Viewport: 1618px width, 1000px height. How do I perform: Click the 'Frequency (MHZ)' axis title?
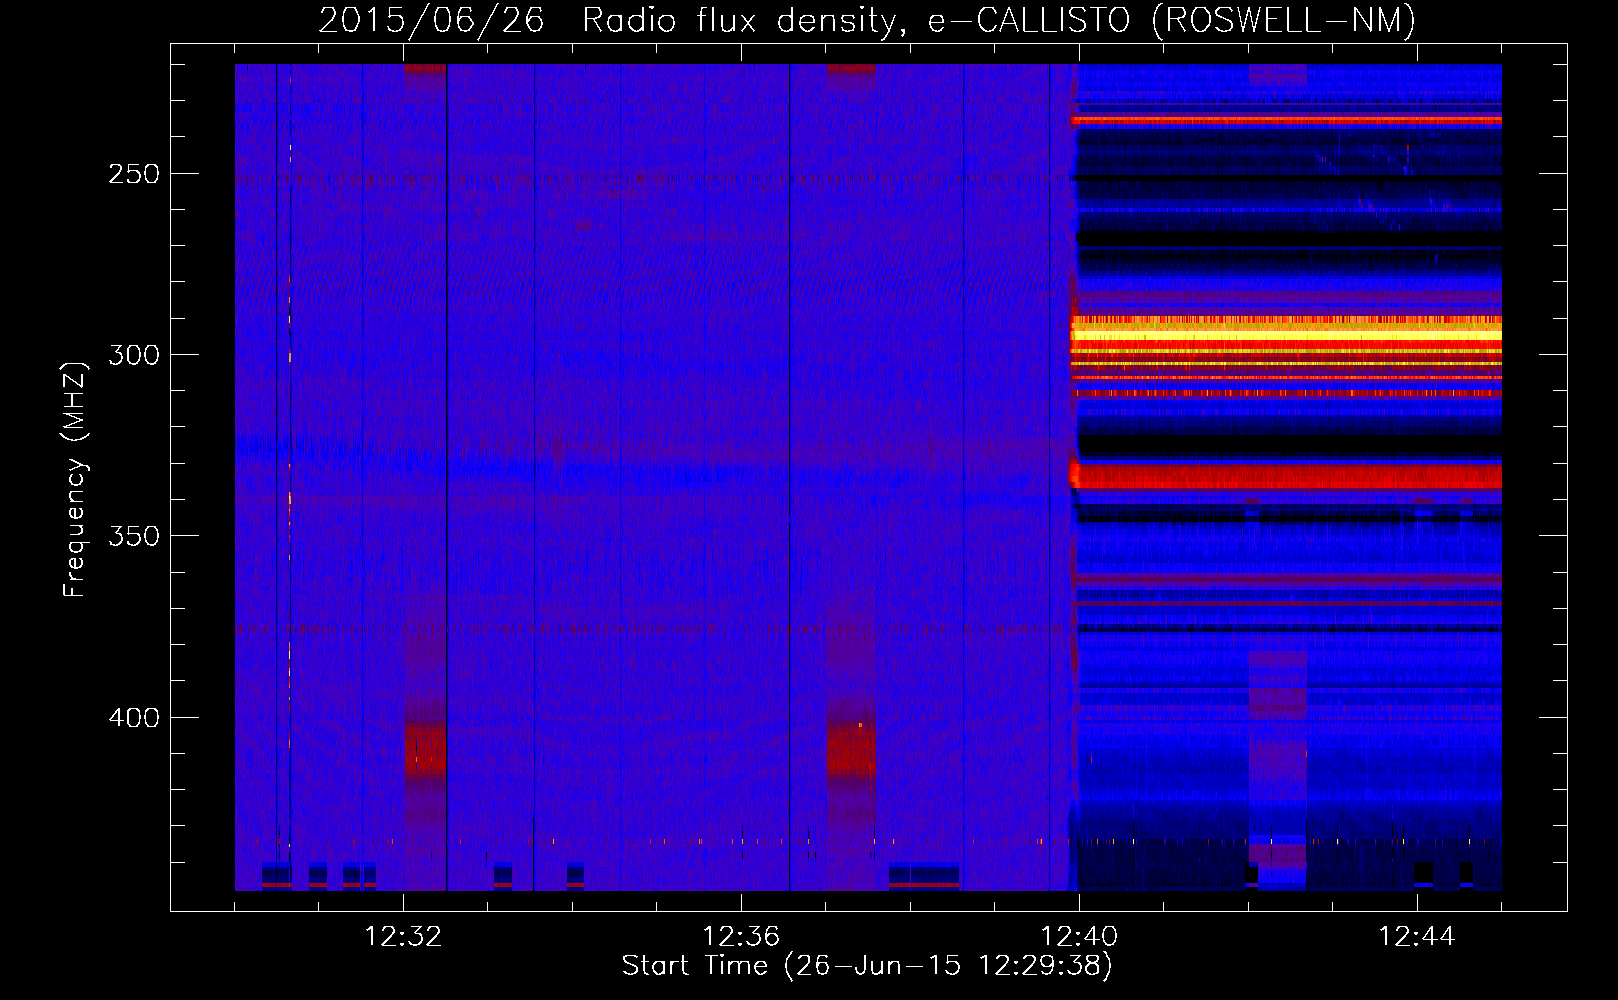[x=75, y=479]
